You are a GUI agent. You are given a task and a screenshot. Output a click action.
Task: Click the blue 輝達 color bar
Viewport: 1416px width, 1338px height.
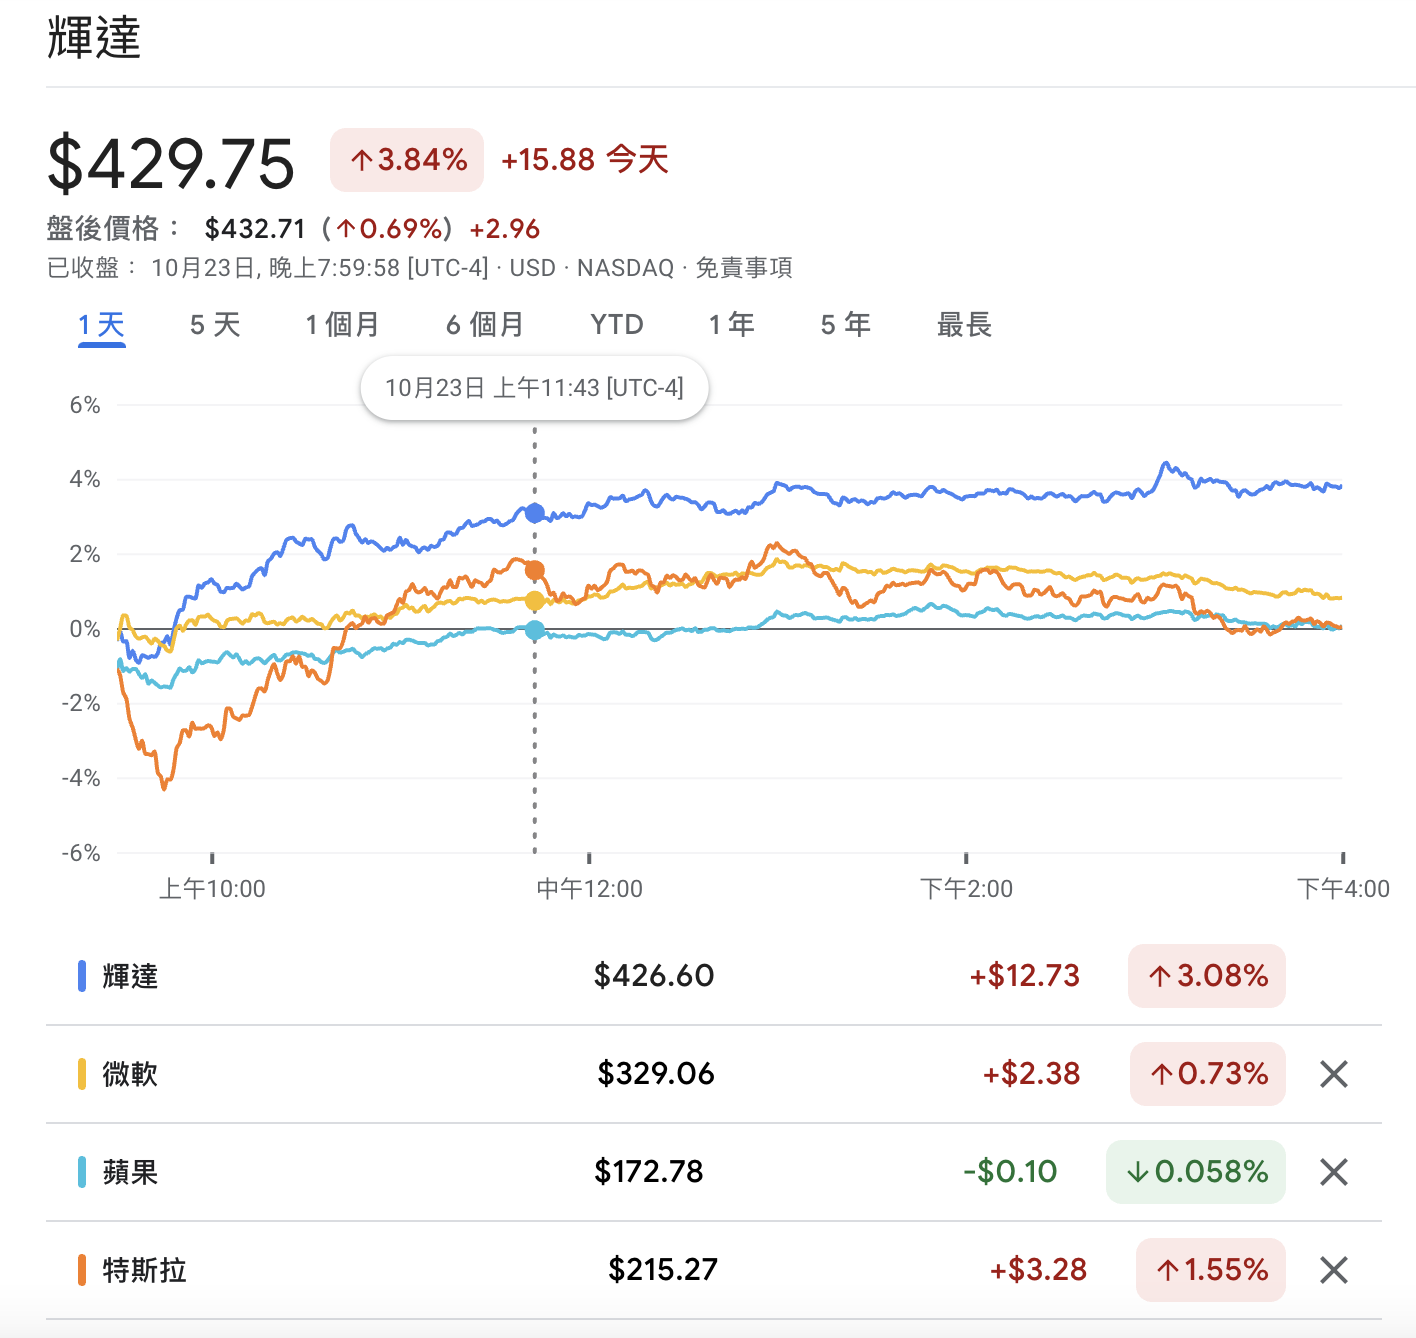pyautogui.click(x=82, y=976)
